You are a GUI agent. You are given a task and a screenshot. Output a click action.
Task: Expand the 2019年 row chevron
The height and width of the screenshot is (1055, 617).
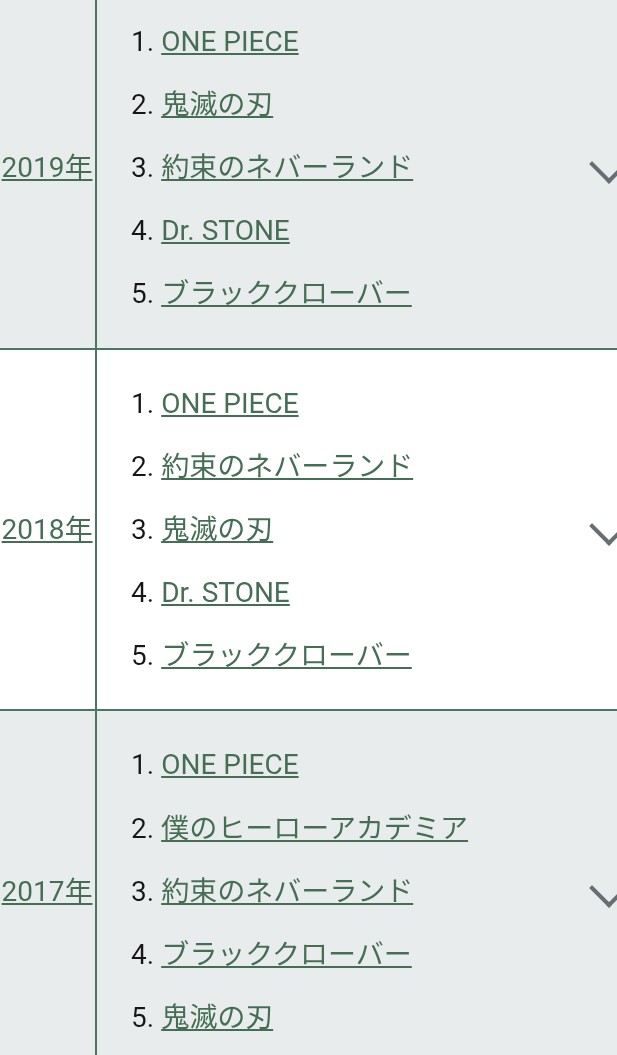coord(604,173)
